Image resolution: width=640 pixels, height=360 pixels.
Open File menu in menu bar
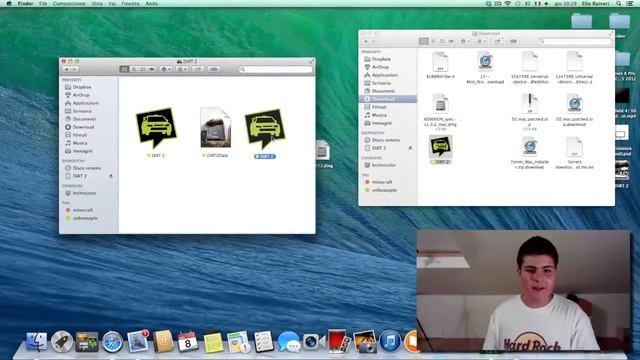(43, 3)
